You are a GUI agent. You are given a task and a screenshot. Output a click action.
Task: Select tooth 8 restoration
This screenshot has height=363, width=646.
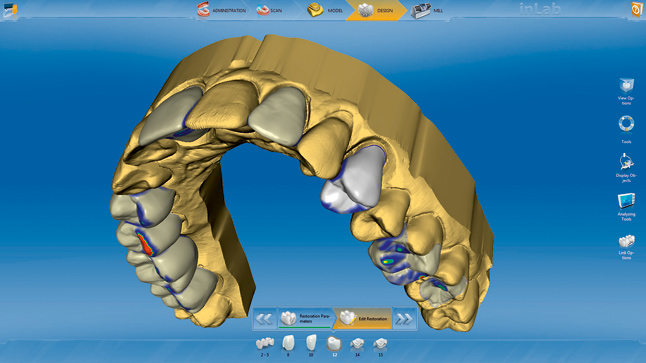288,345
